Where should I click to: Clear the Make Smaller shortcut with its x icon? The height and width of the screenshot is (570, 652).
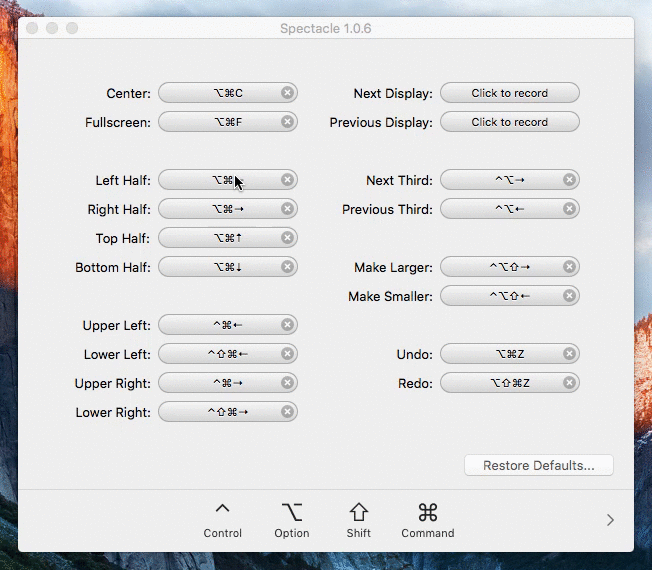click(x=569, y=296)
